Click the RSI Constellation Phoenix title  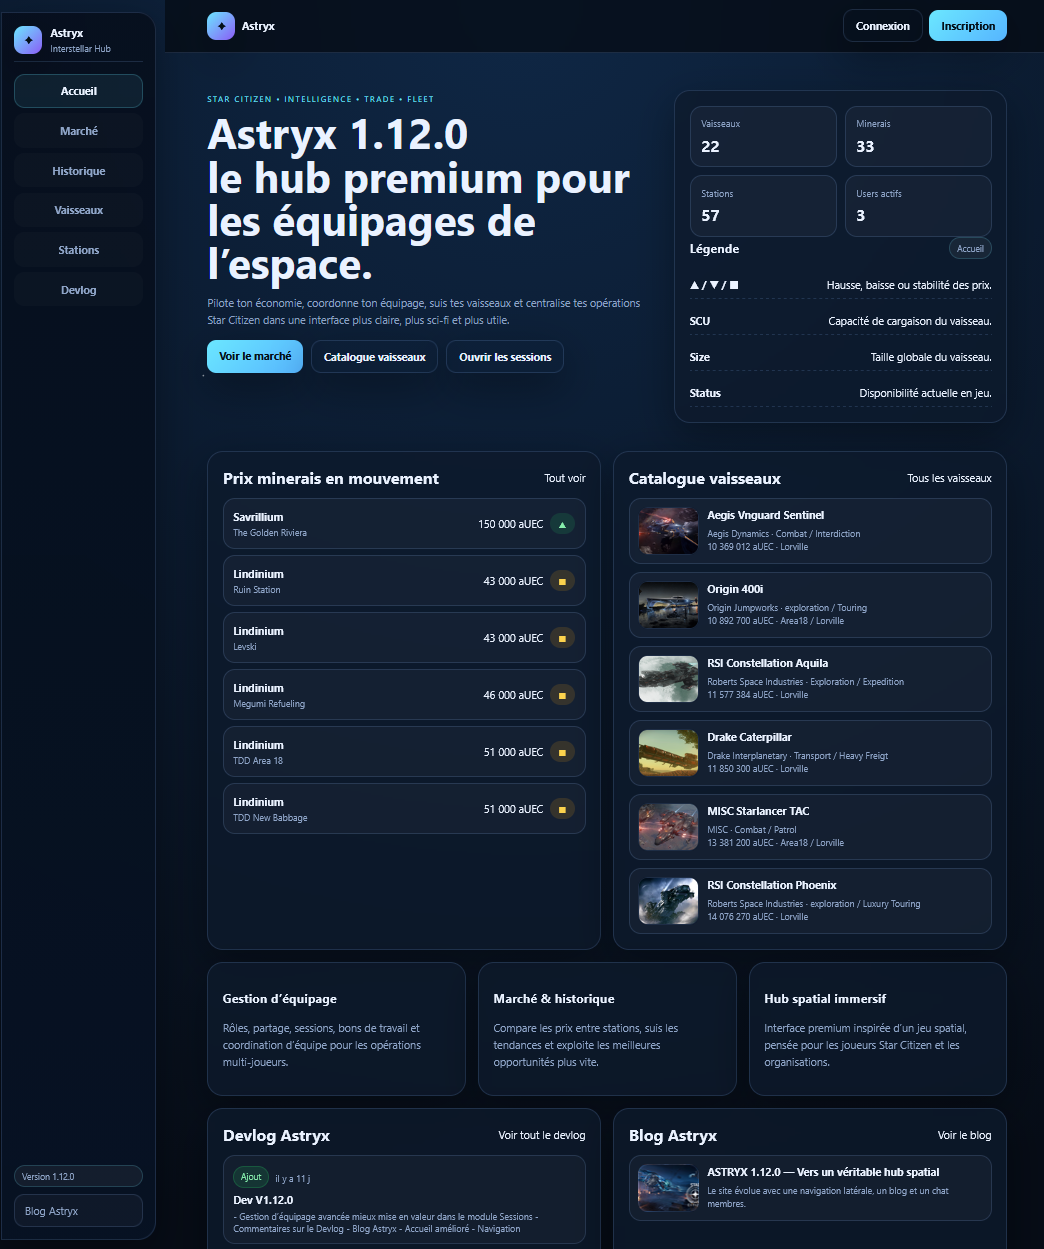point(771,885)
